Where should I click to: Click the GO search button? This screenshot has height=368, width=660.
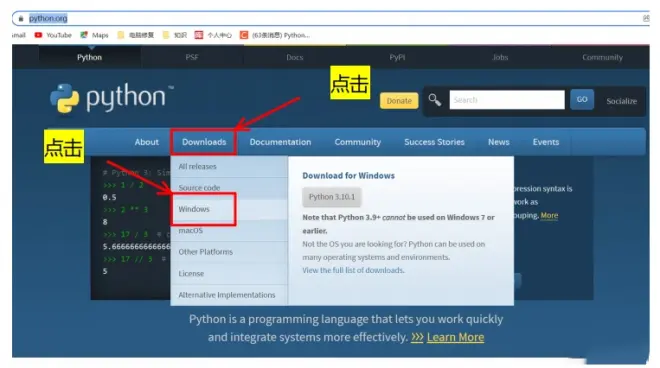pyautogui.click(x=582, y=99)
